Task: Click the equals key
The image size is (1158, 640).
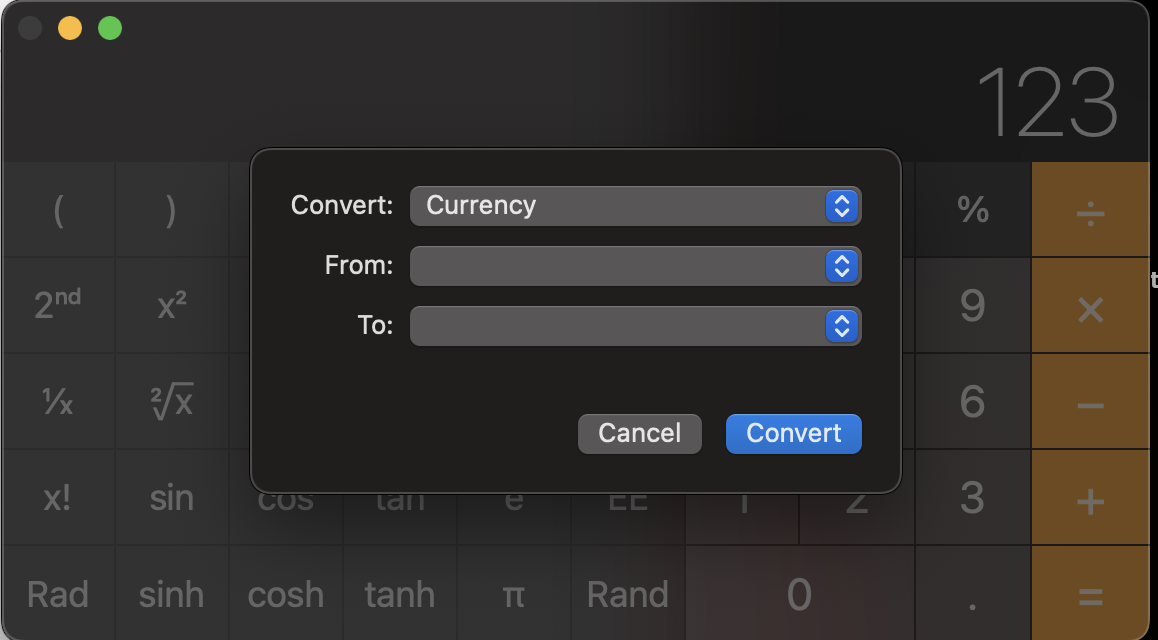Action: pyautogui.click(x=1090, y=596)
